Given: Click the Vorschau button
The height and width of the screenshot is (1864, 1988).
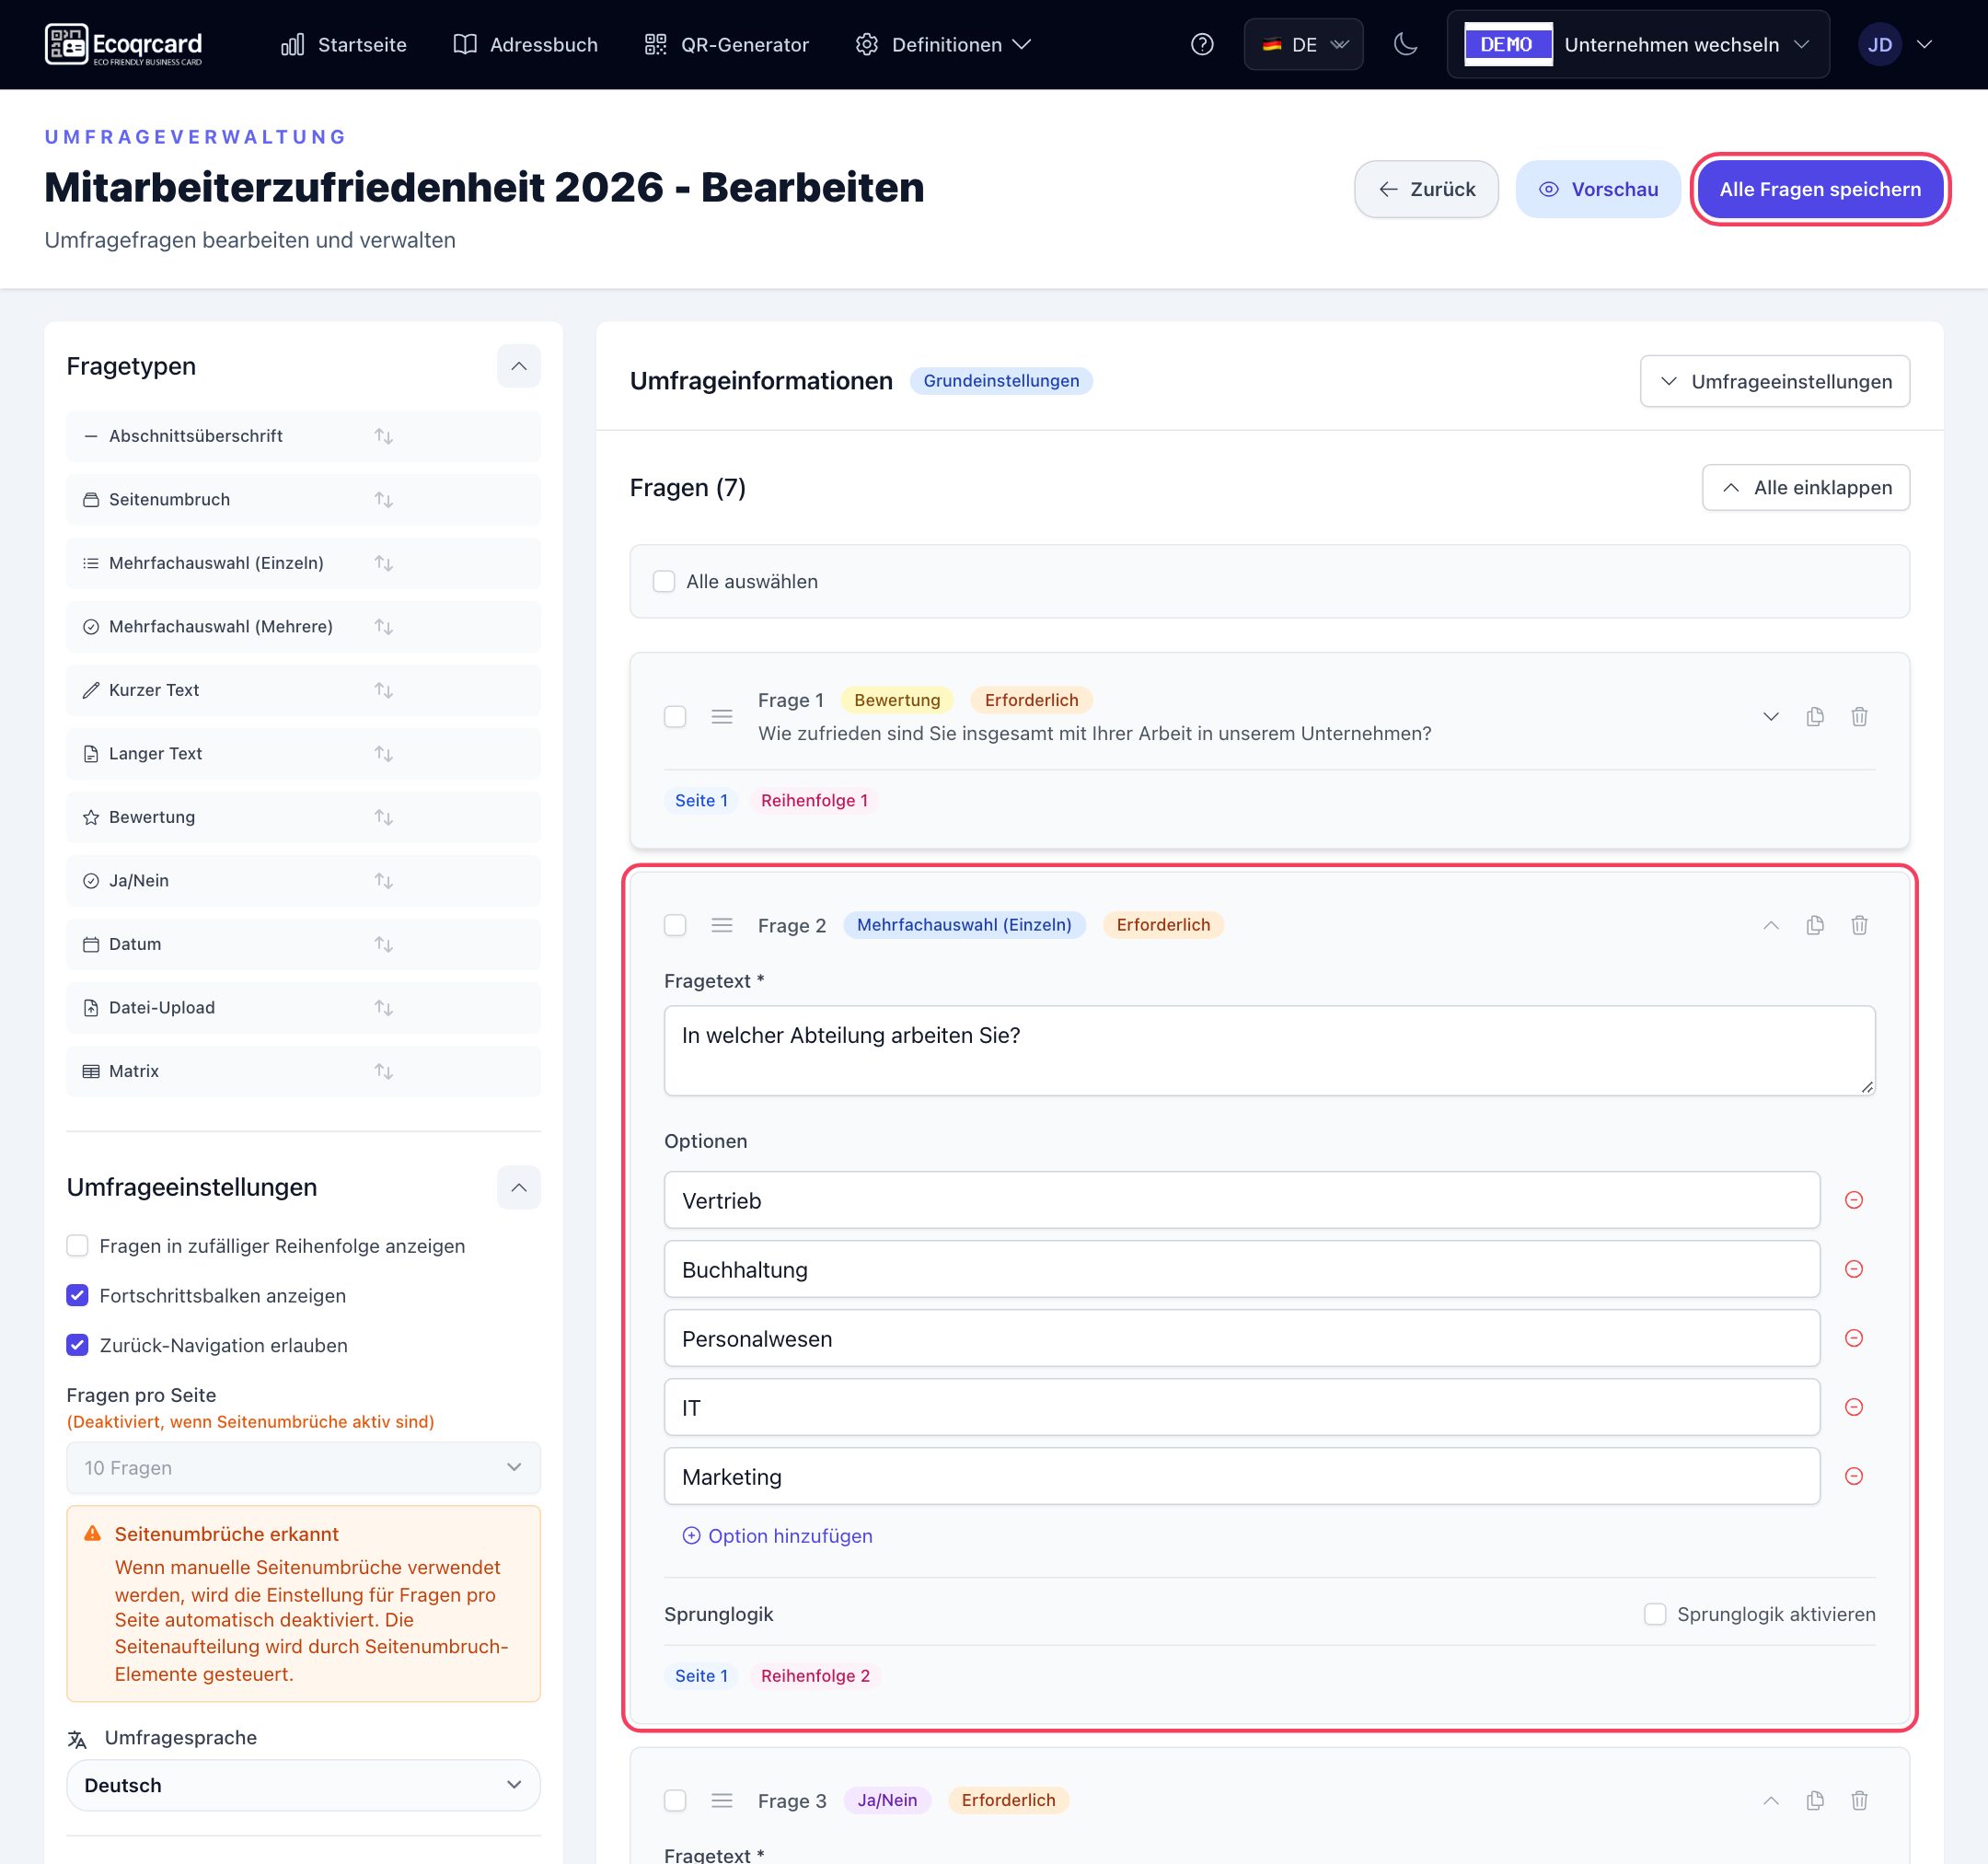Looking at the screenshot, I should [x=1598, y=189].
